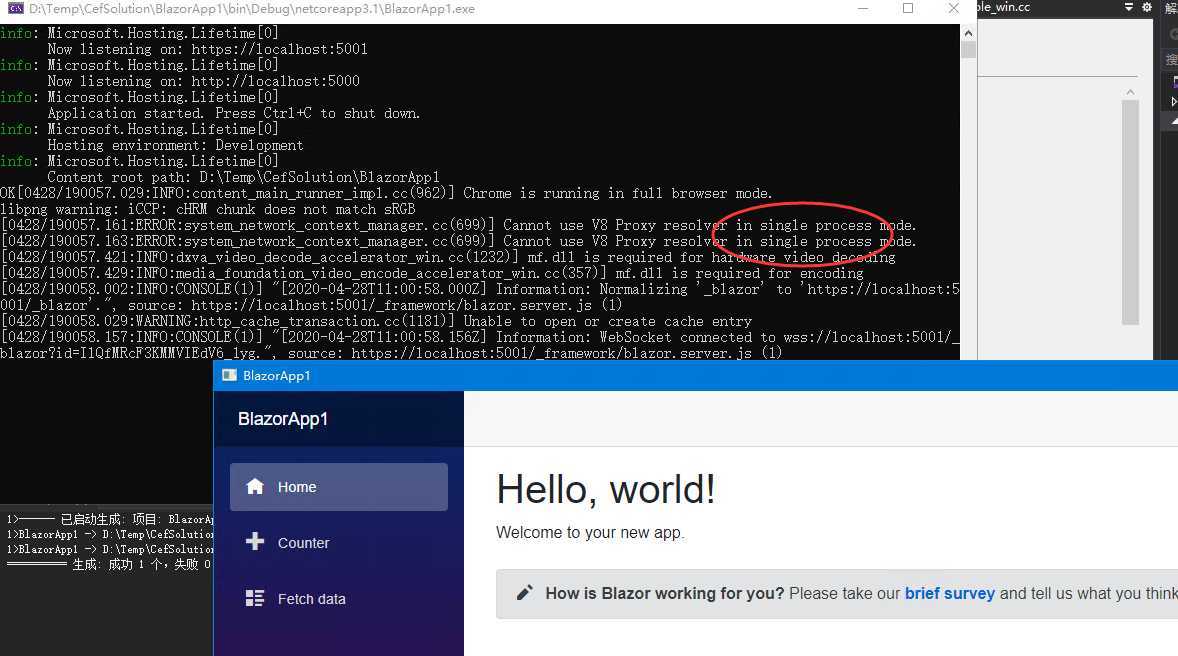The image size is (1178, 656).
Task: Click the Fetch data list icon
Action: [255, 598]
